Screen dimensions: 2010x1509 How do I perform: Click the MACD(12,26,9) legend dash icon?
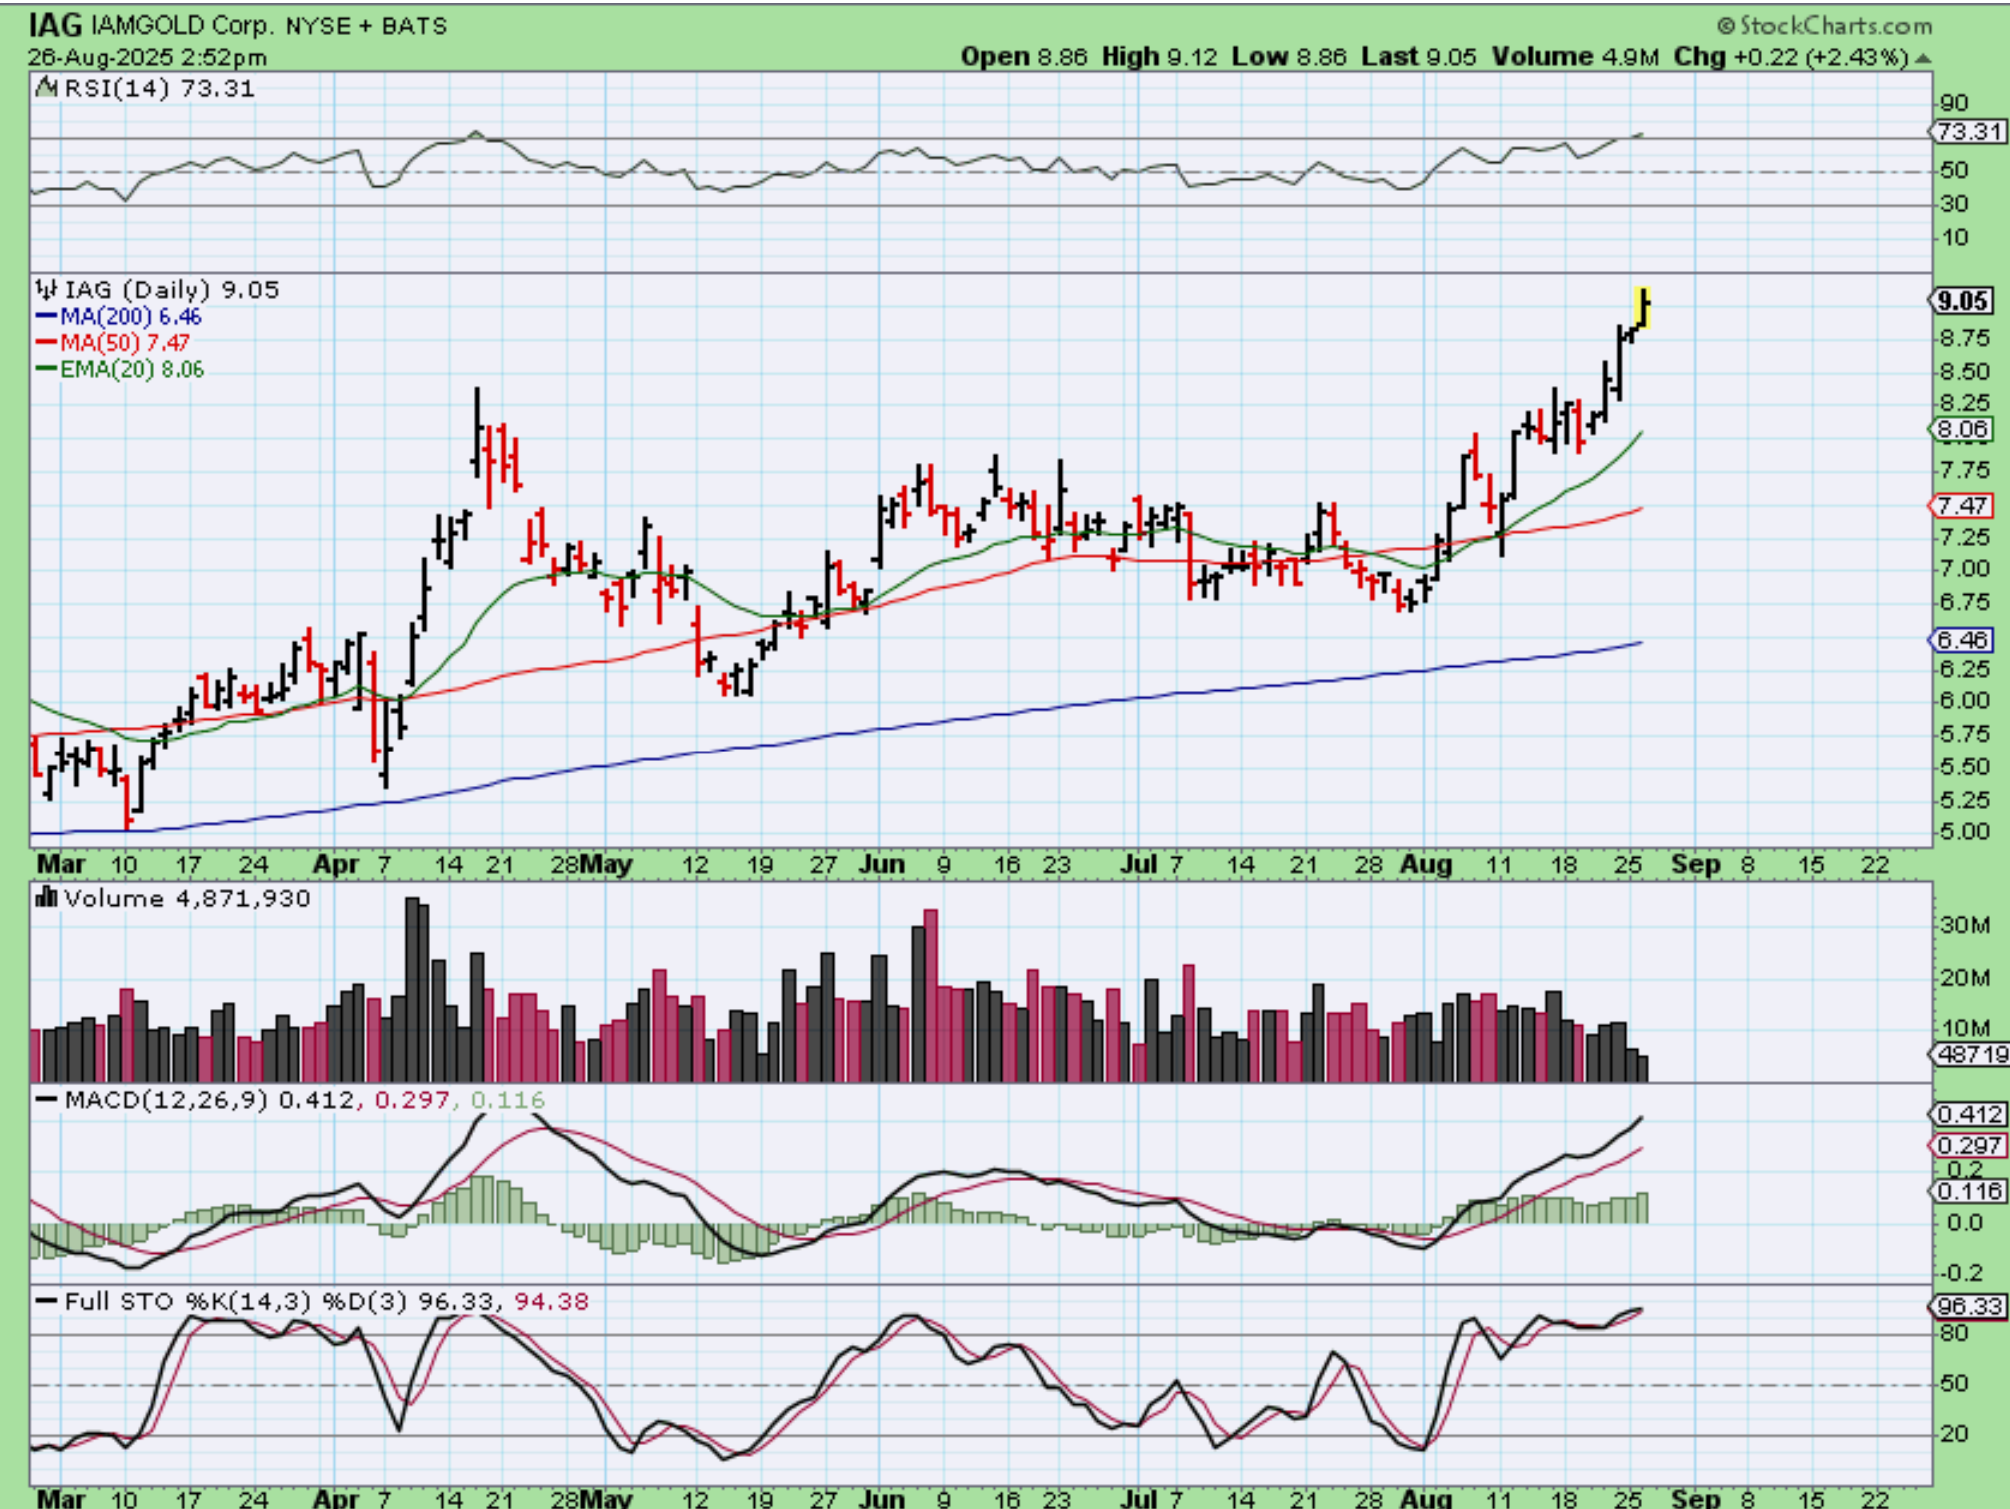(47, 1100)
